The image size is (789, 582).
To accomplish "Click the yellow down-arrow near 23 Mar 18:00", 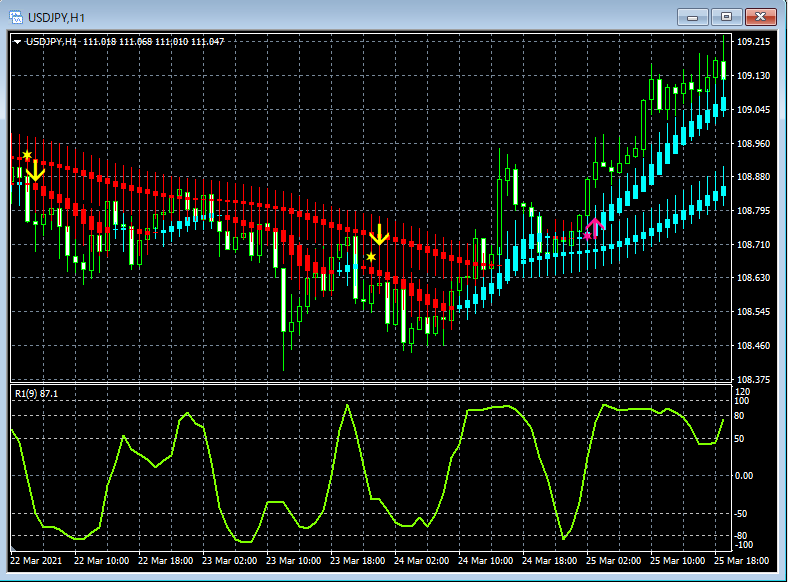I will 379,235.
